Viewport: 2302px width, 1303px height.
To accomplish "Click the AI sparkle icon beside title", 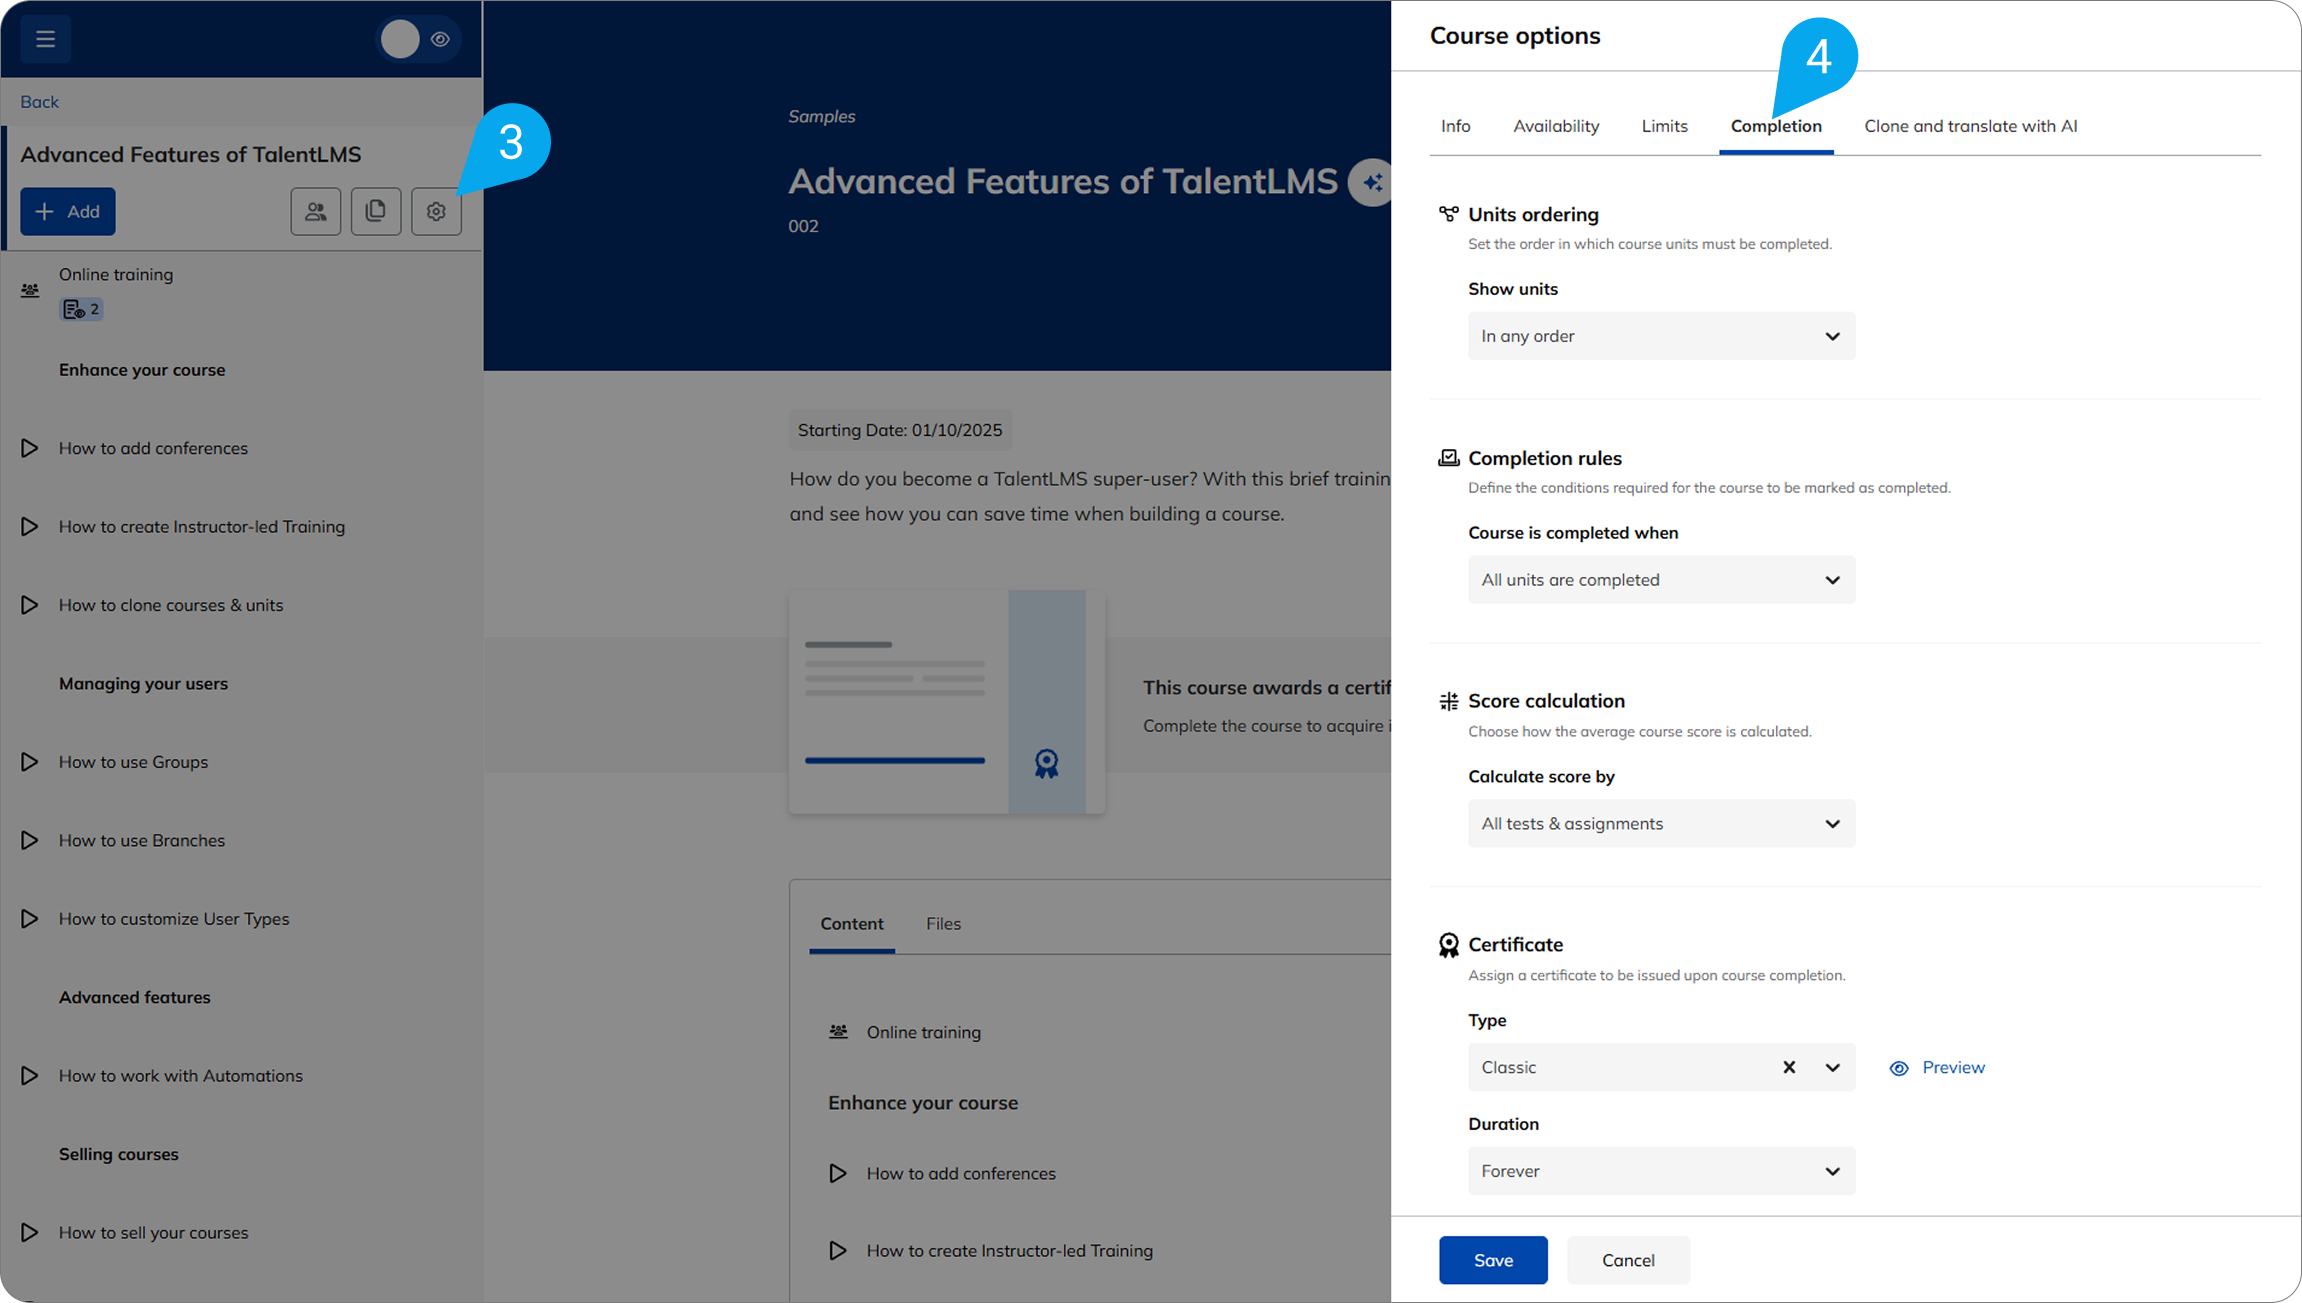I will [1371, 182].
